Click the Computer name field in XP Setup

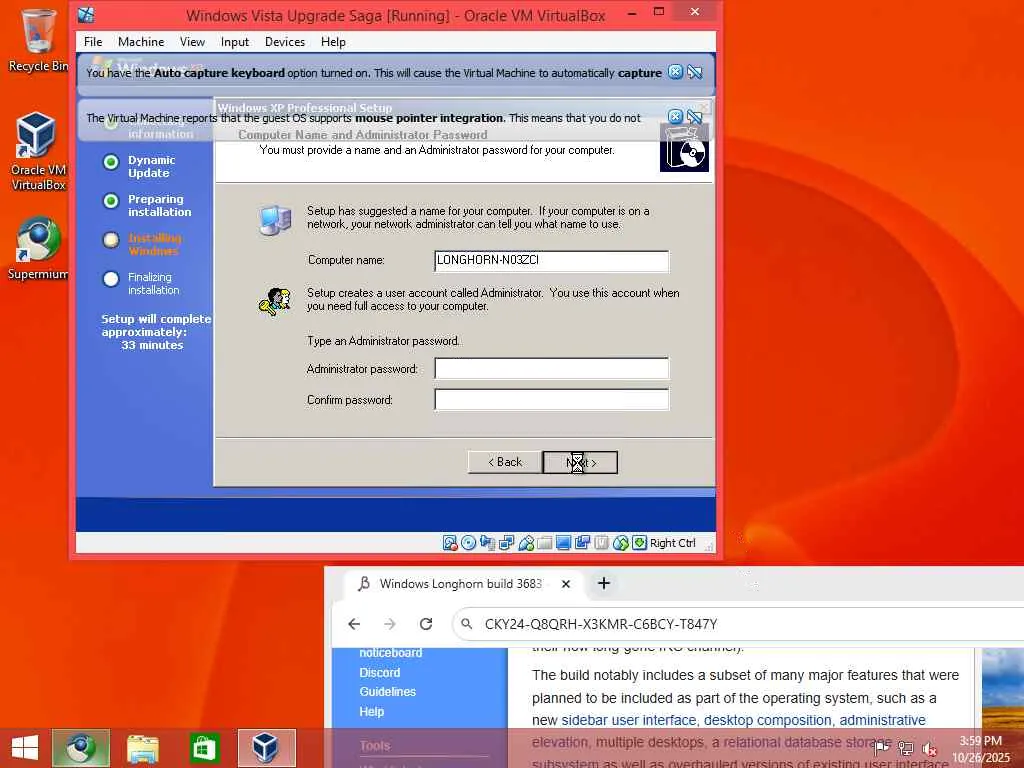[x=552, y=261]
